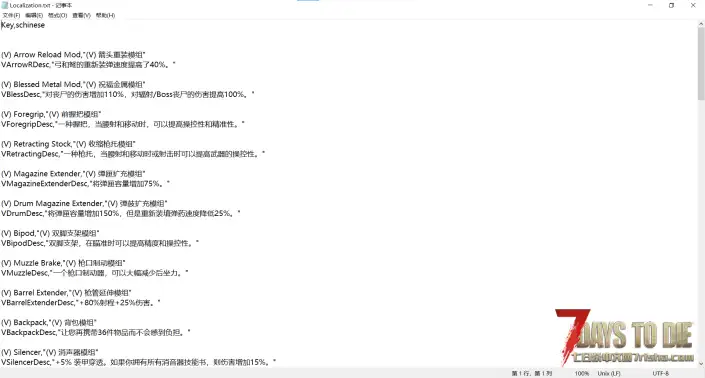
Task: Click the 'VSilencerDesc' line
Action: (x=138, y=362)
